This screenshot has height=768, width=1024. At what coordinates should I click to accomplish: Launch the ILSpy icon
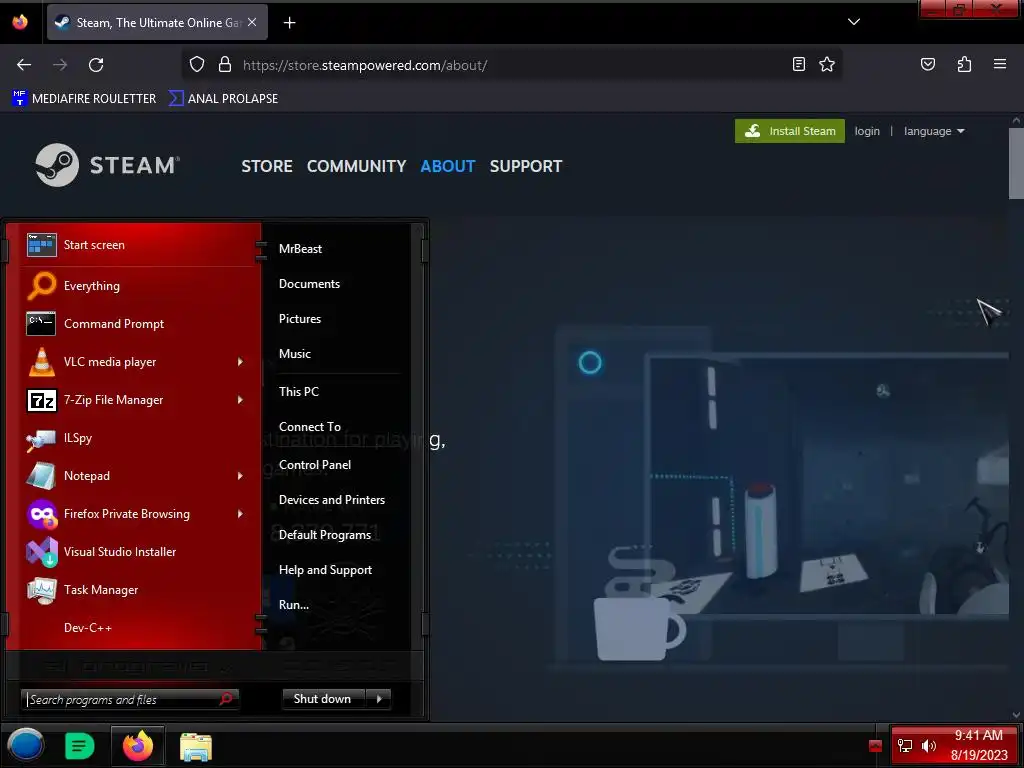click(x=41, y=439)
